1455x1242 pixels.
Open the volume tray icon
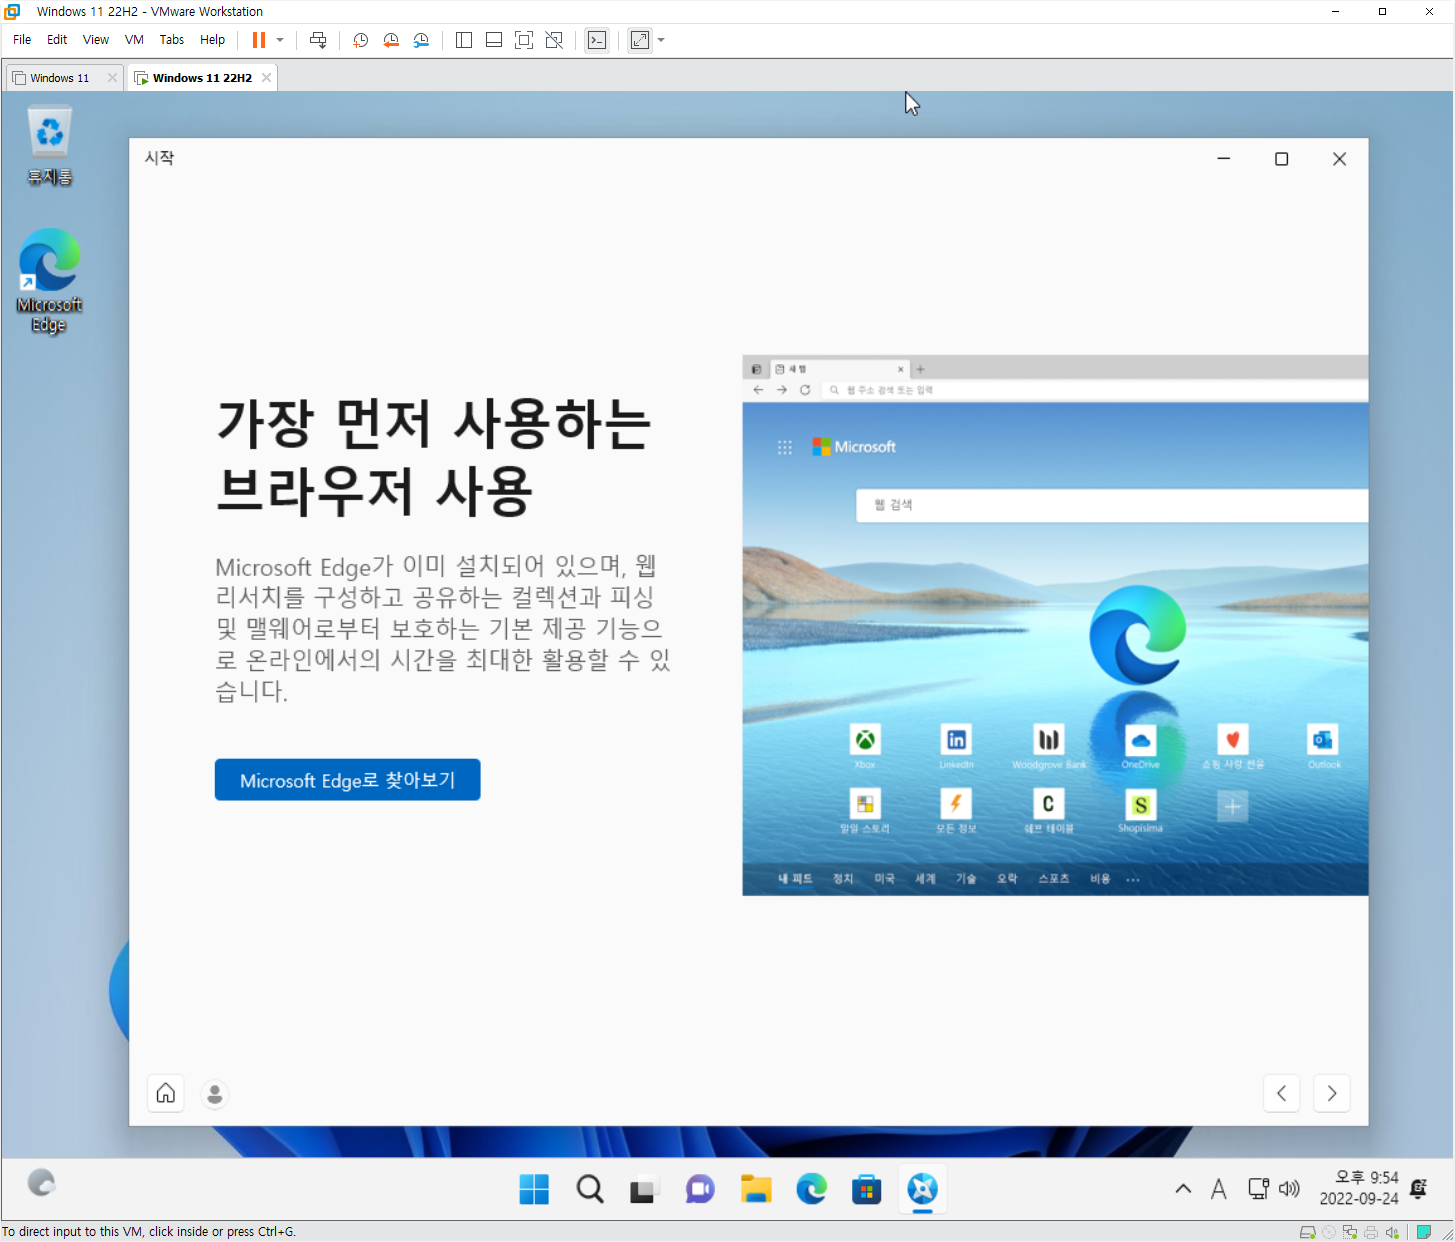(x=1289, y=1189)
